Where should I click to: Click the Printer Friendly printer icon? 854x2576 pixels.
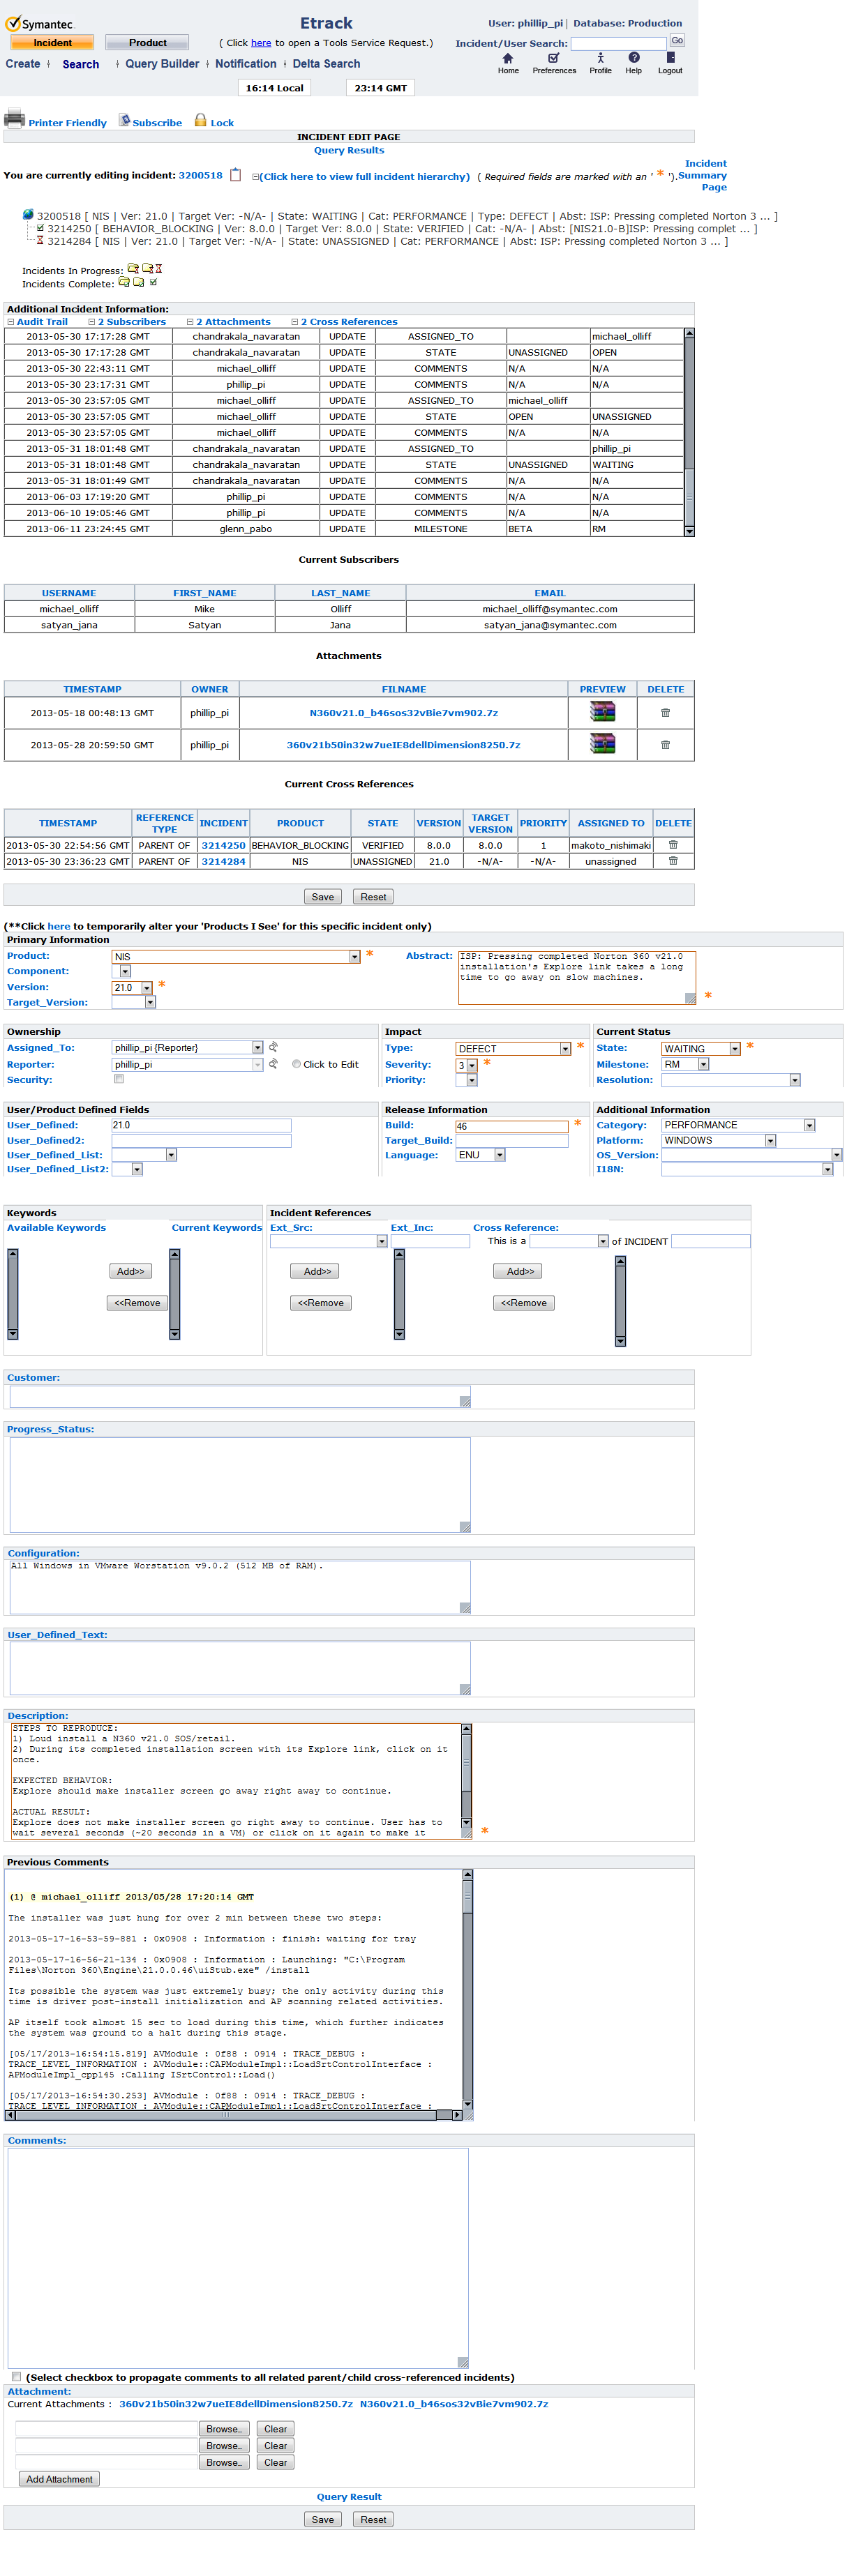[x=15, y=119]
